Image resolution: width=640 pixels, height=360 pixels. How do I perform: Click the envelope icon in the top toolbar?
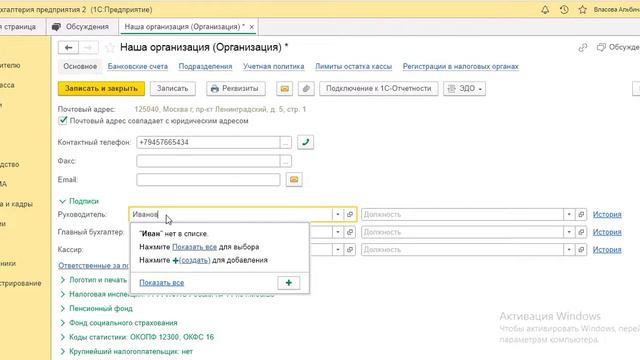(x=284, y=89)
